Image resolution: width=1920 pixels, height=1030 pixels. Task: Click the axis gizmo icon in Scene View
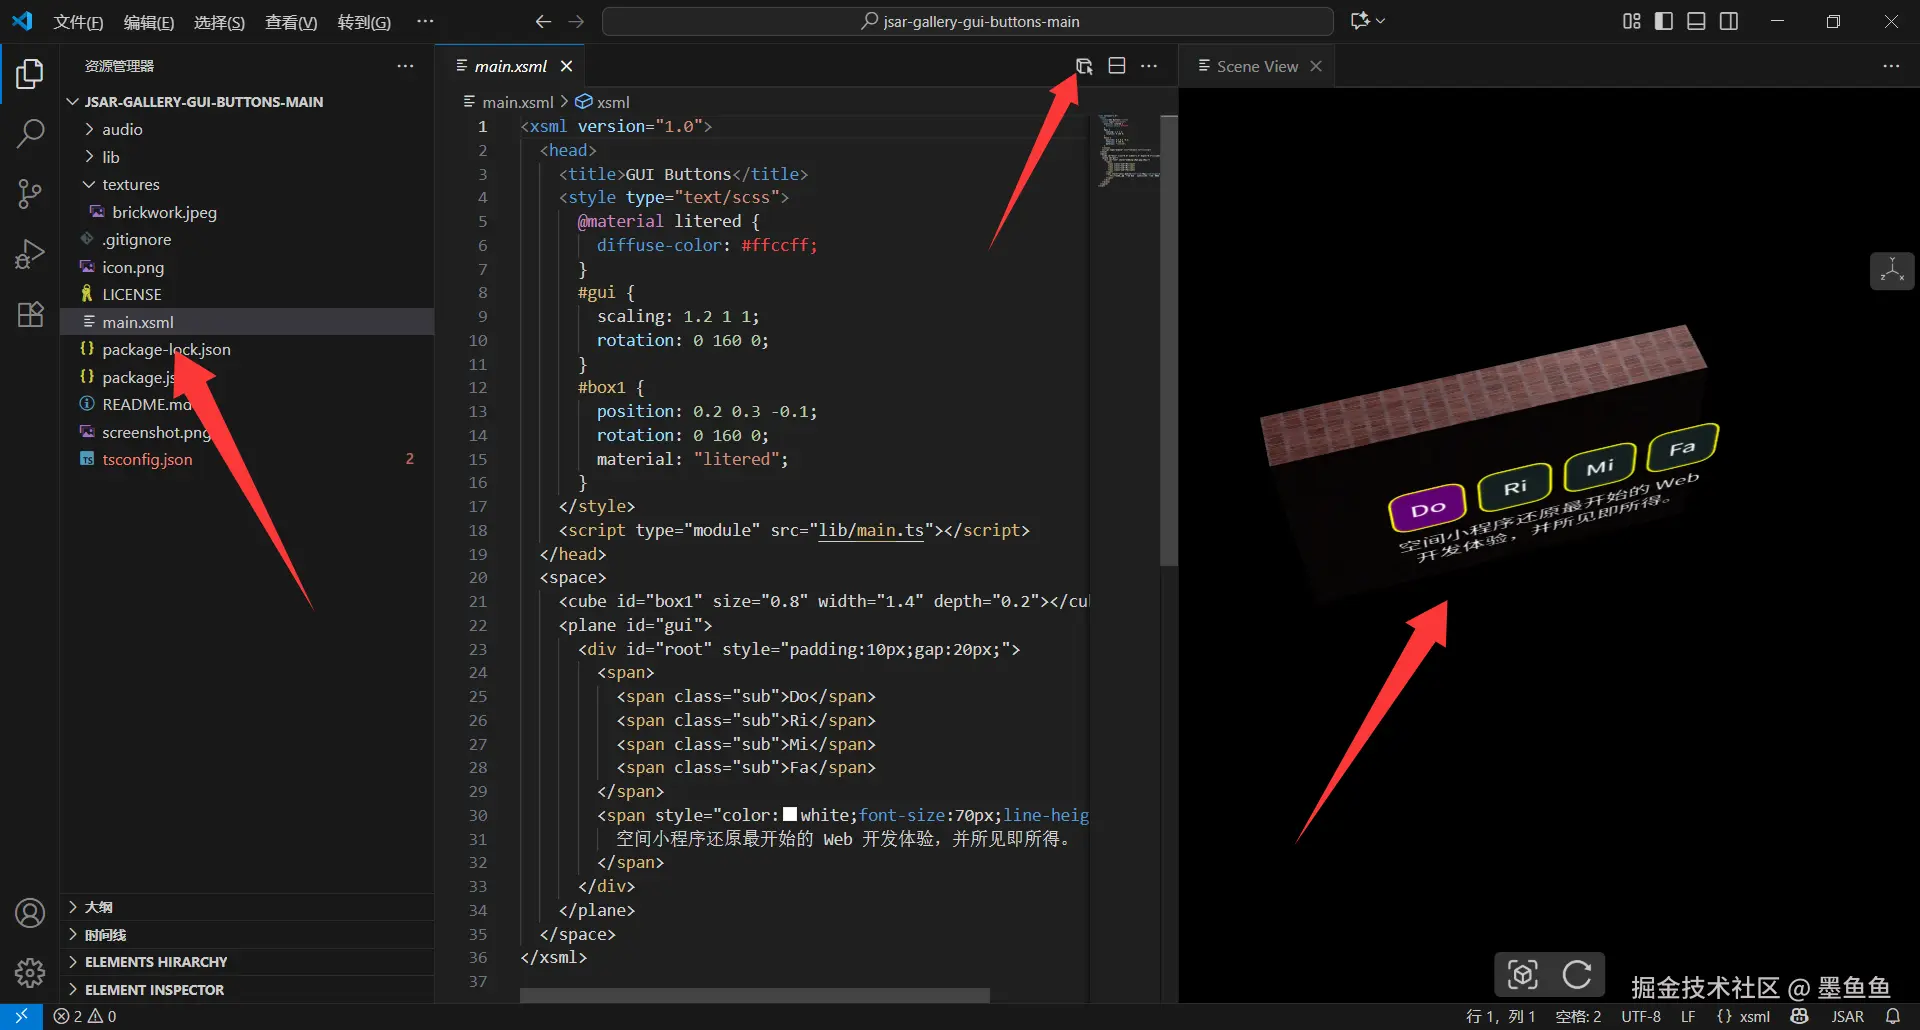pyautogui.click(x=1892, y=271)
